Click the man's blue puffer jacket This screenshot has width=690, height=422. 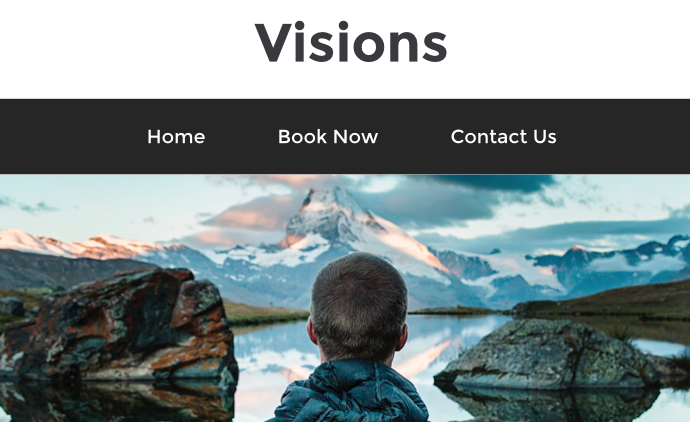click(x=352, y=394)
